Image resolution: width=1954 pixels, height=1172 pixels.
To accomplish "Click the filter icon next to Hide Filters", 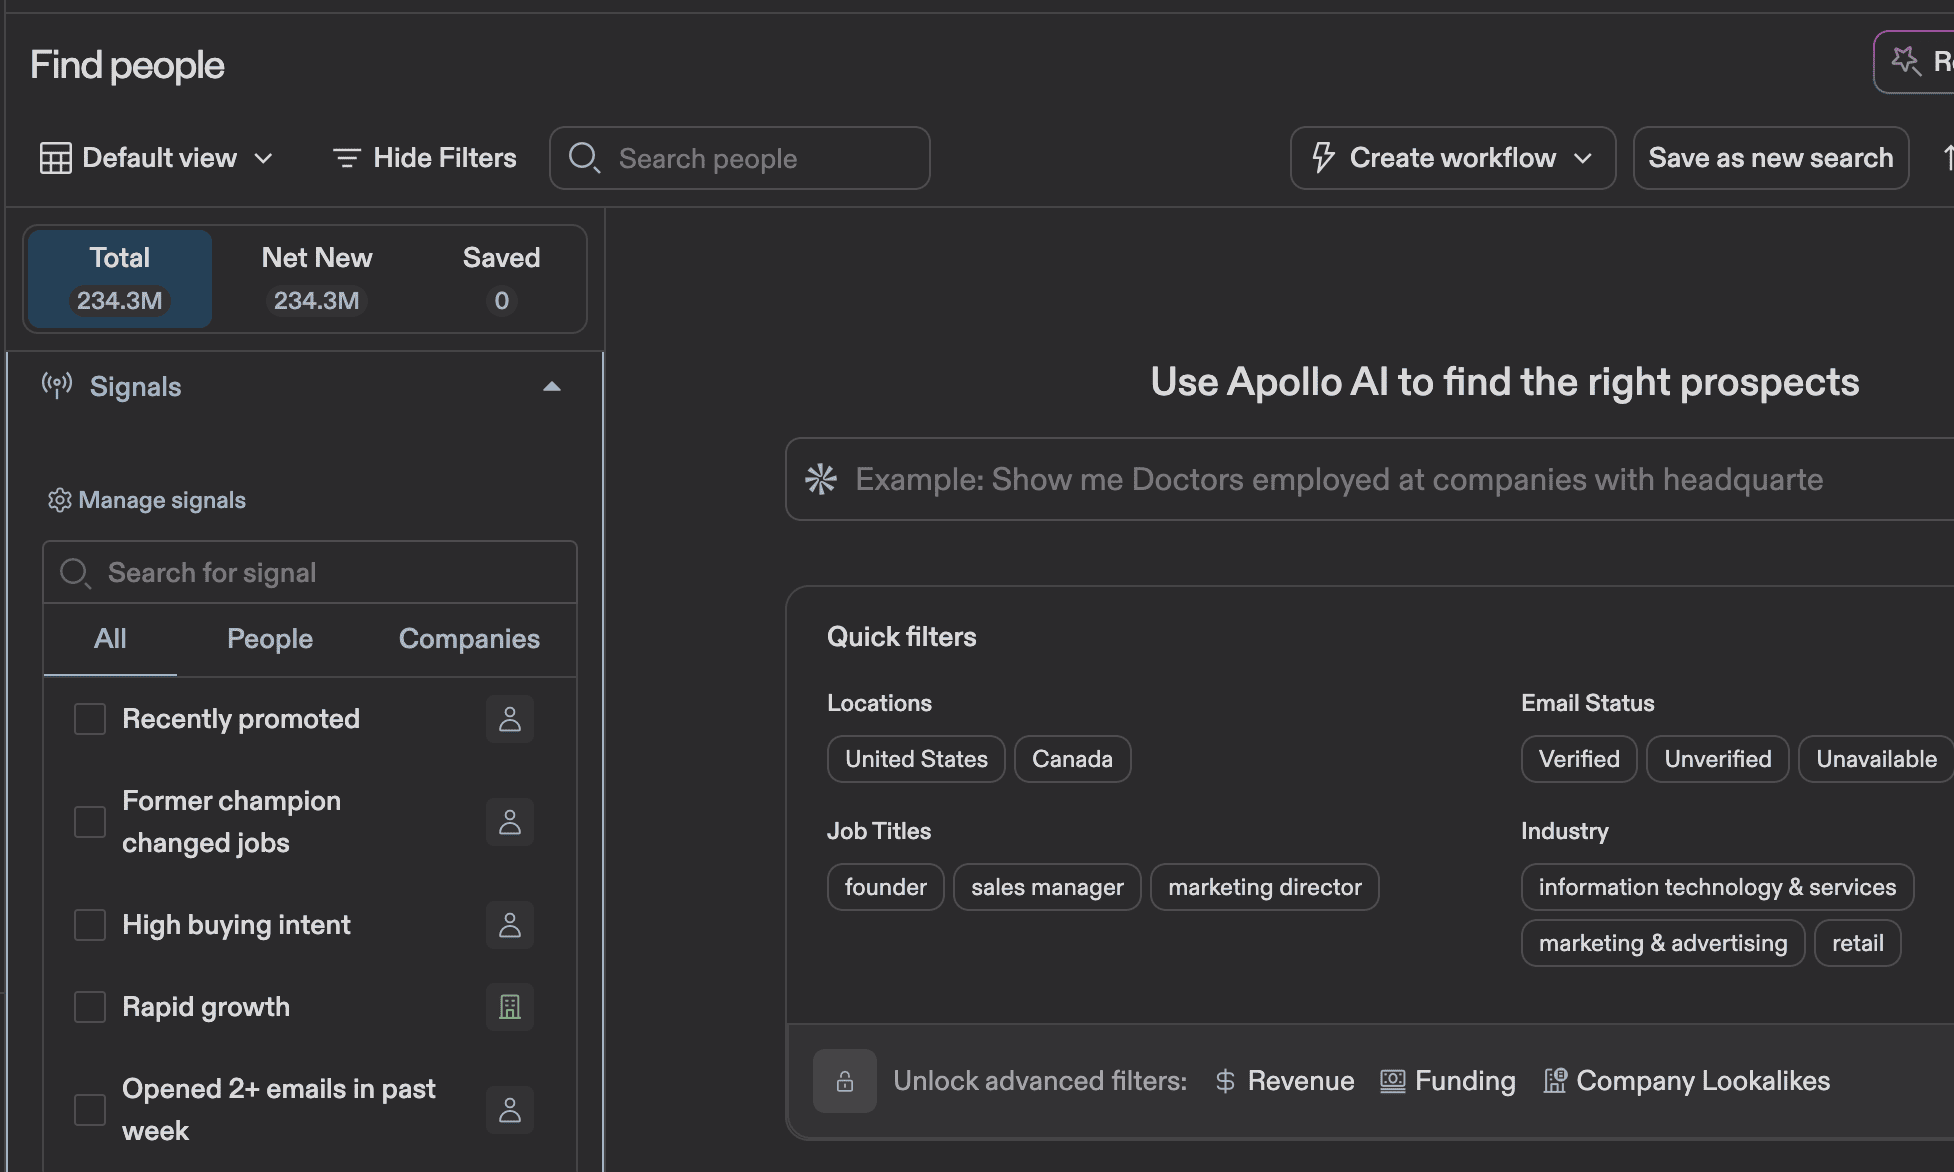I will 346,157.
